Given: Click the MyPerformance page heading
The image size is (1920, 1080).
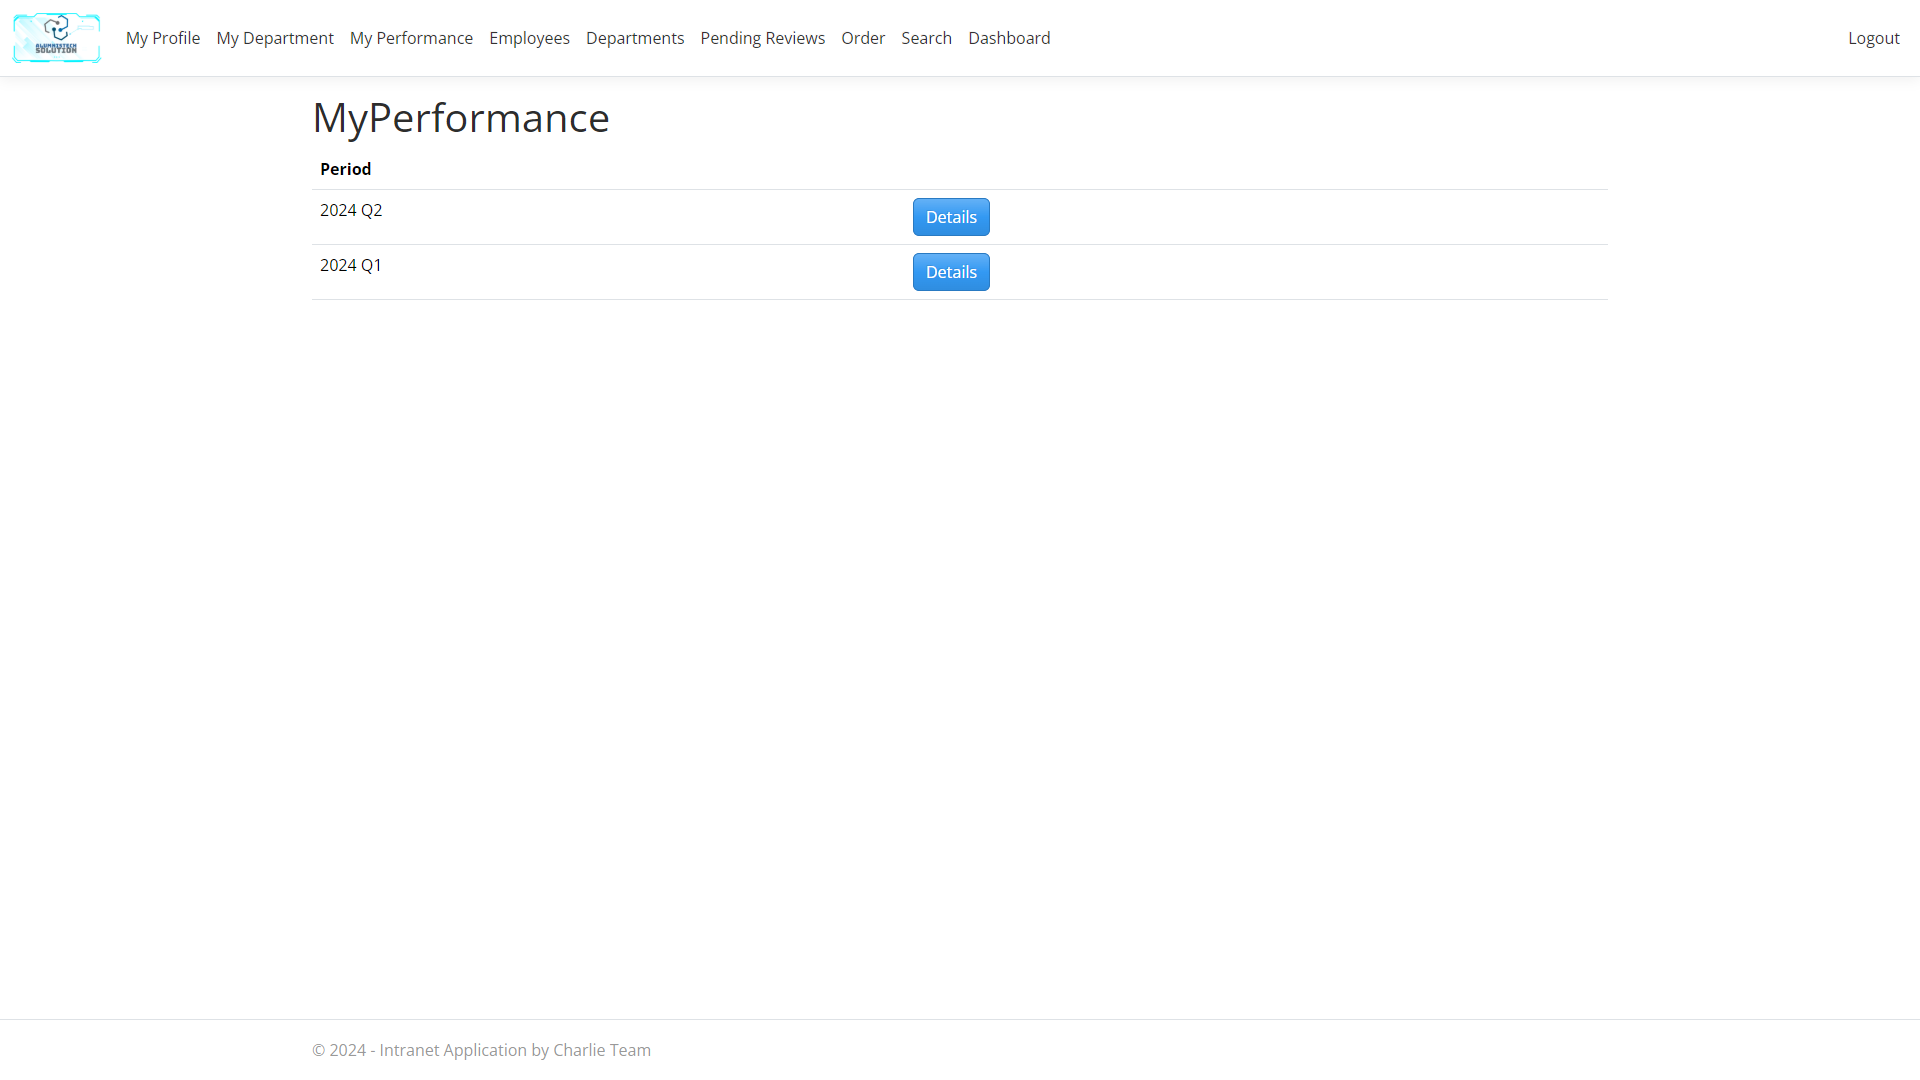Looking at the screenshot, I should point(461,118).
